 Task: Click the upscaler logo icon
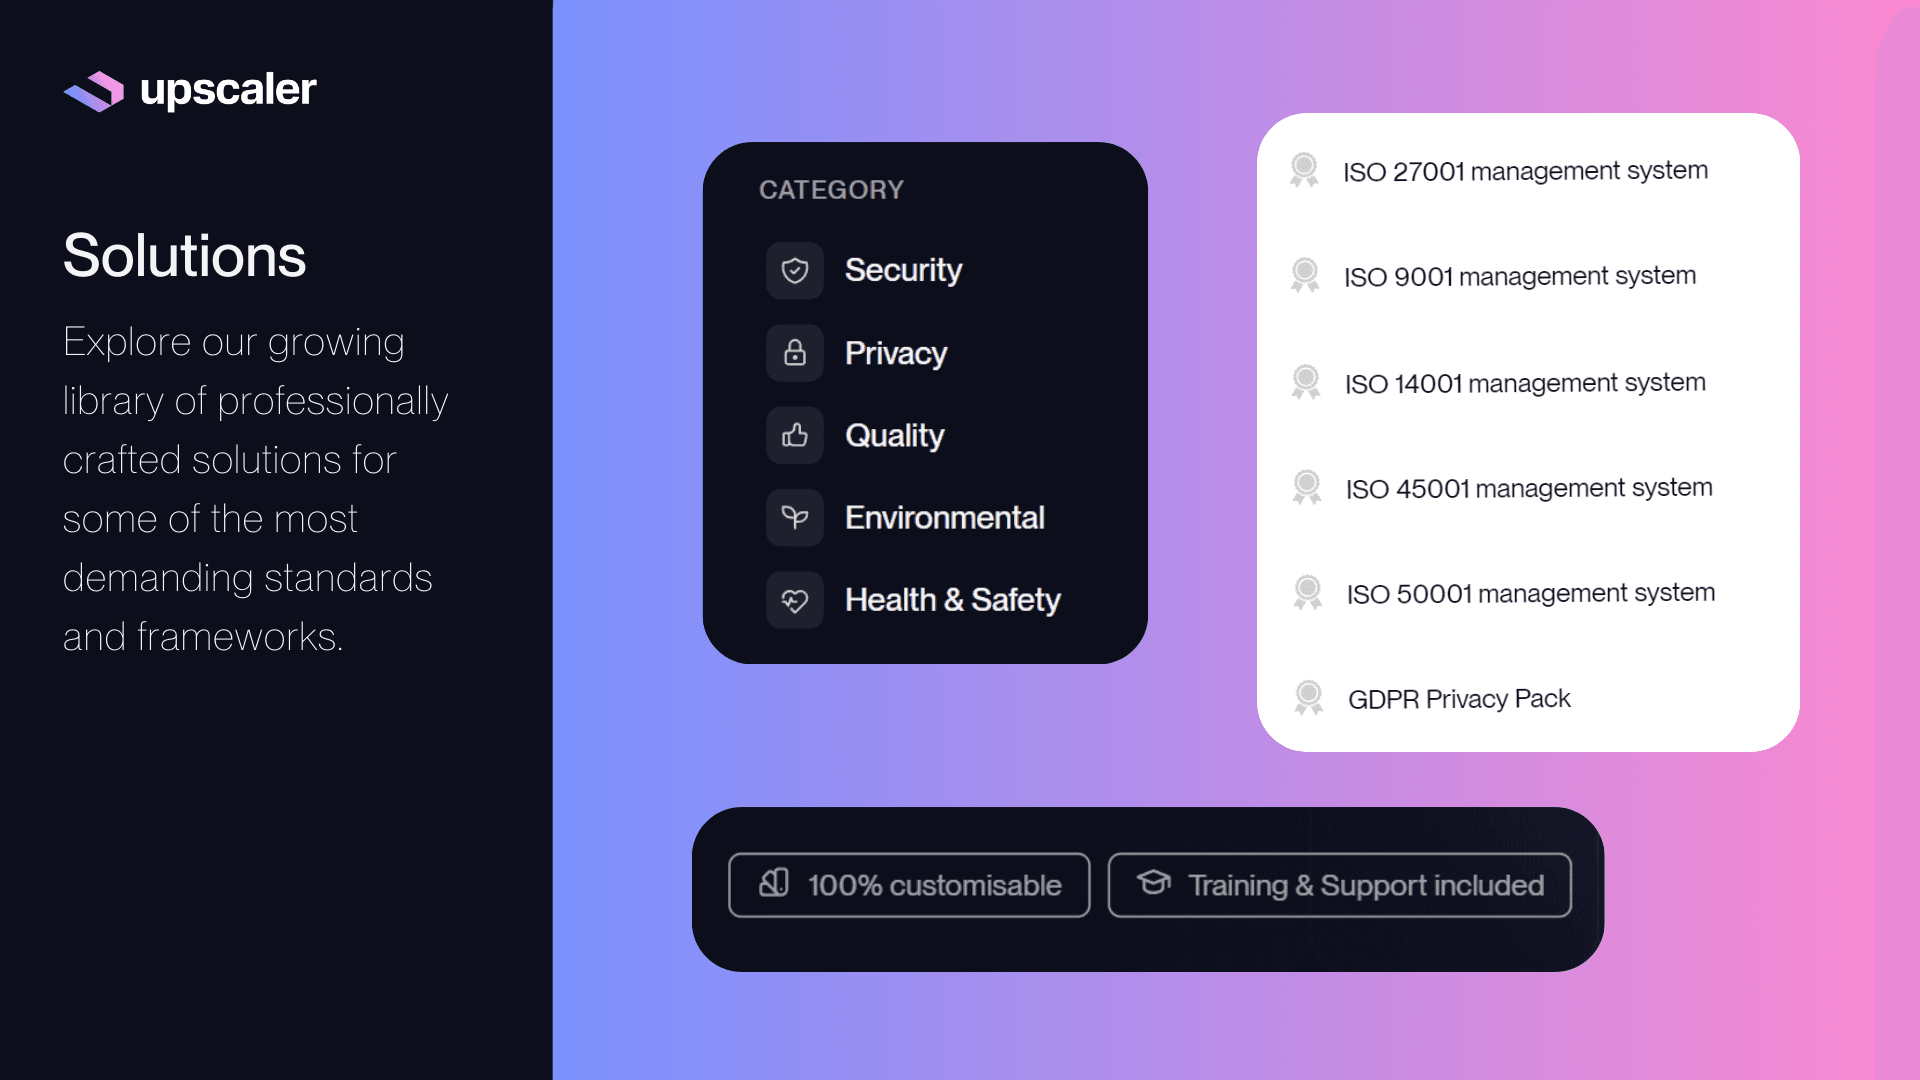(94, 91)
